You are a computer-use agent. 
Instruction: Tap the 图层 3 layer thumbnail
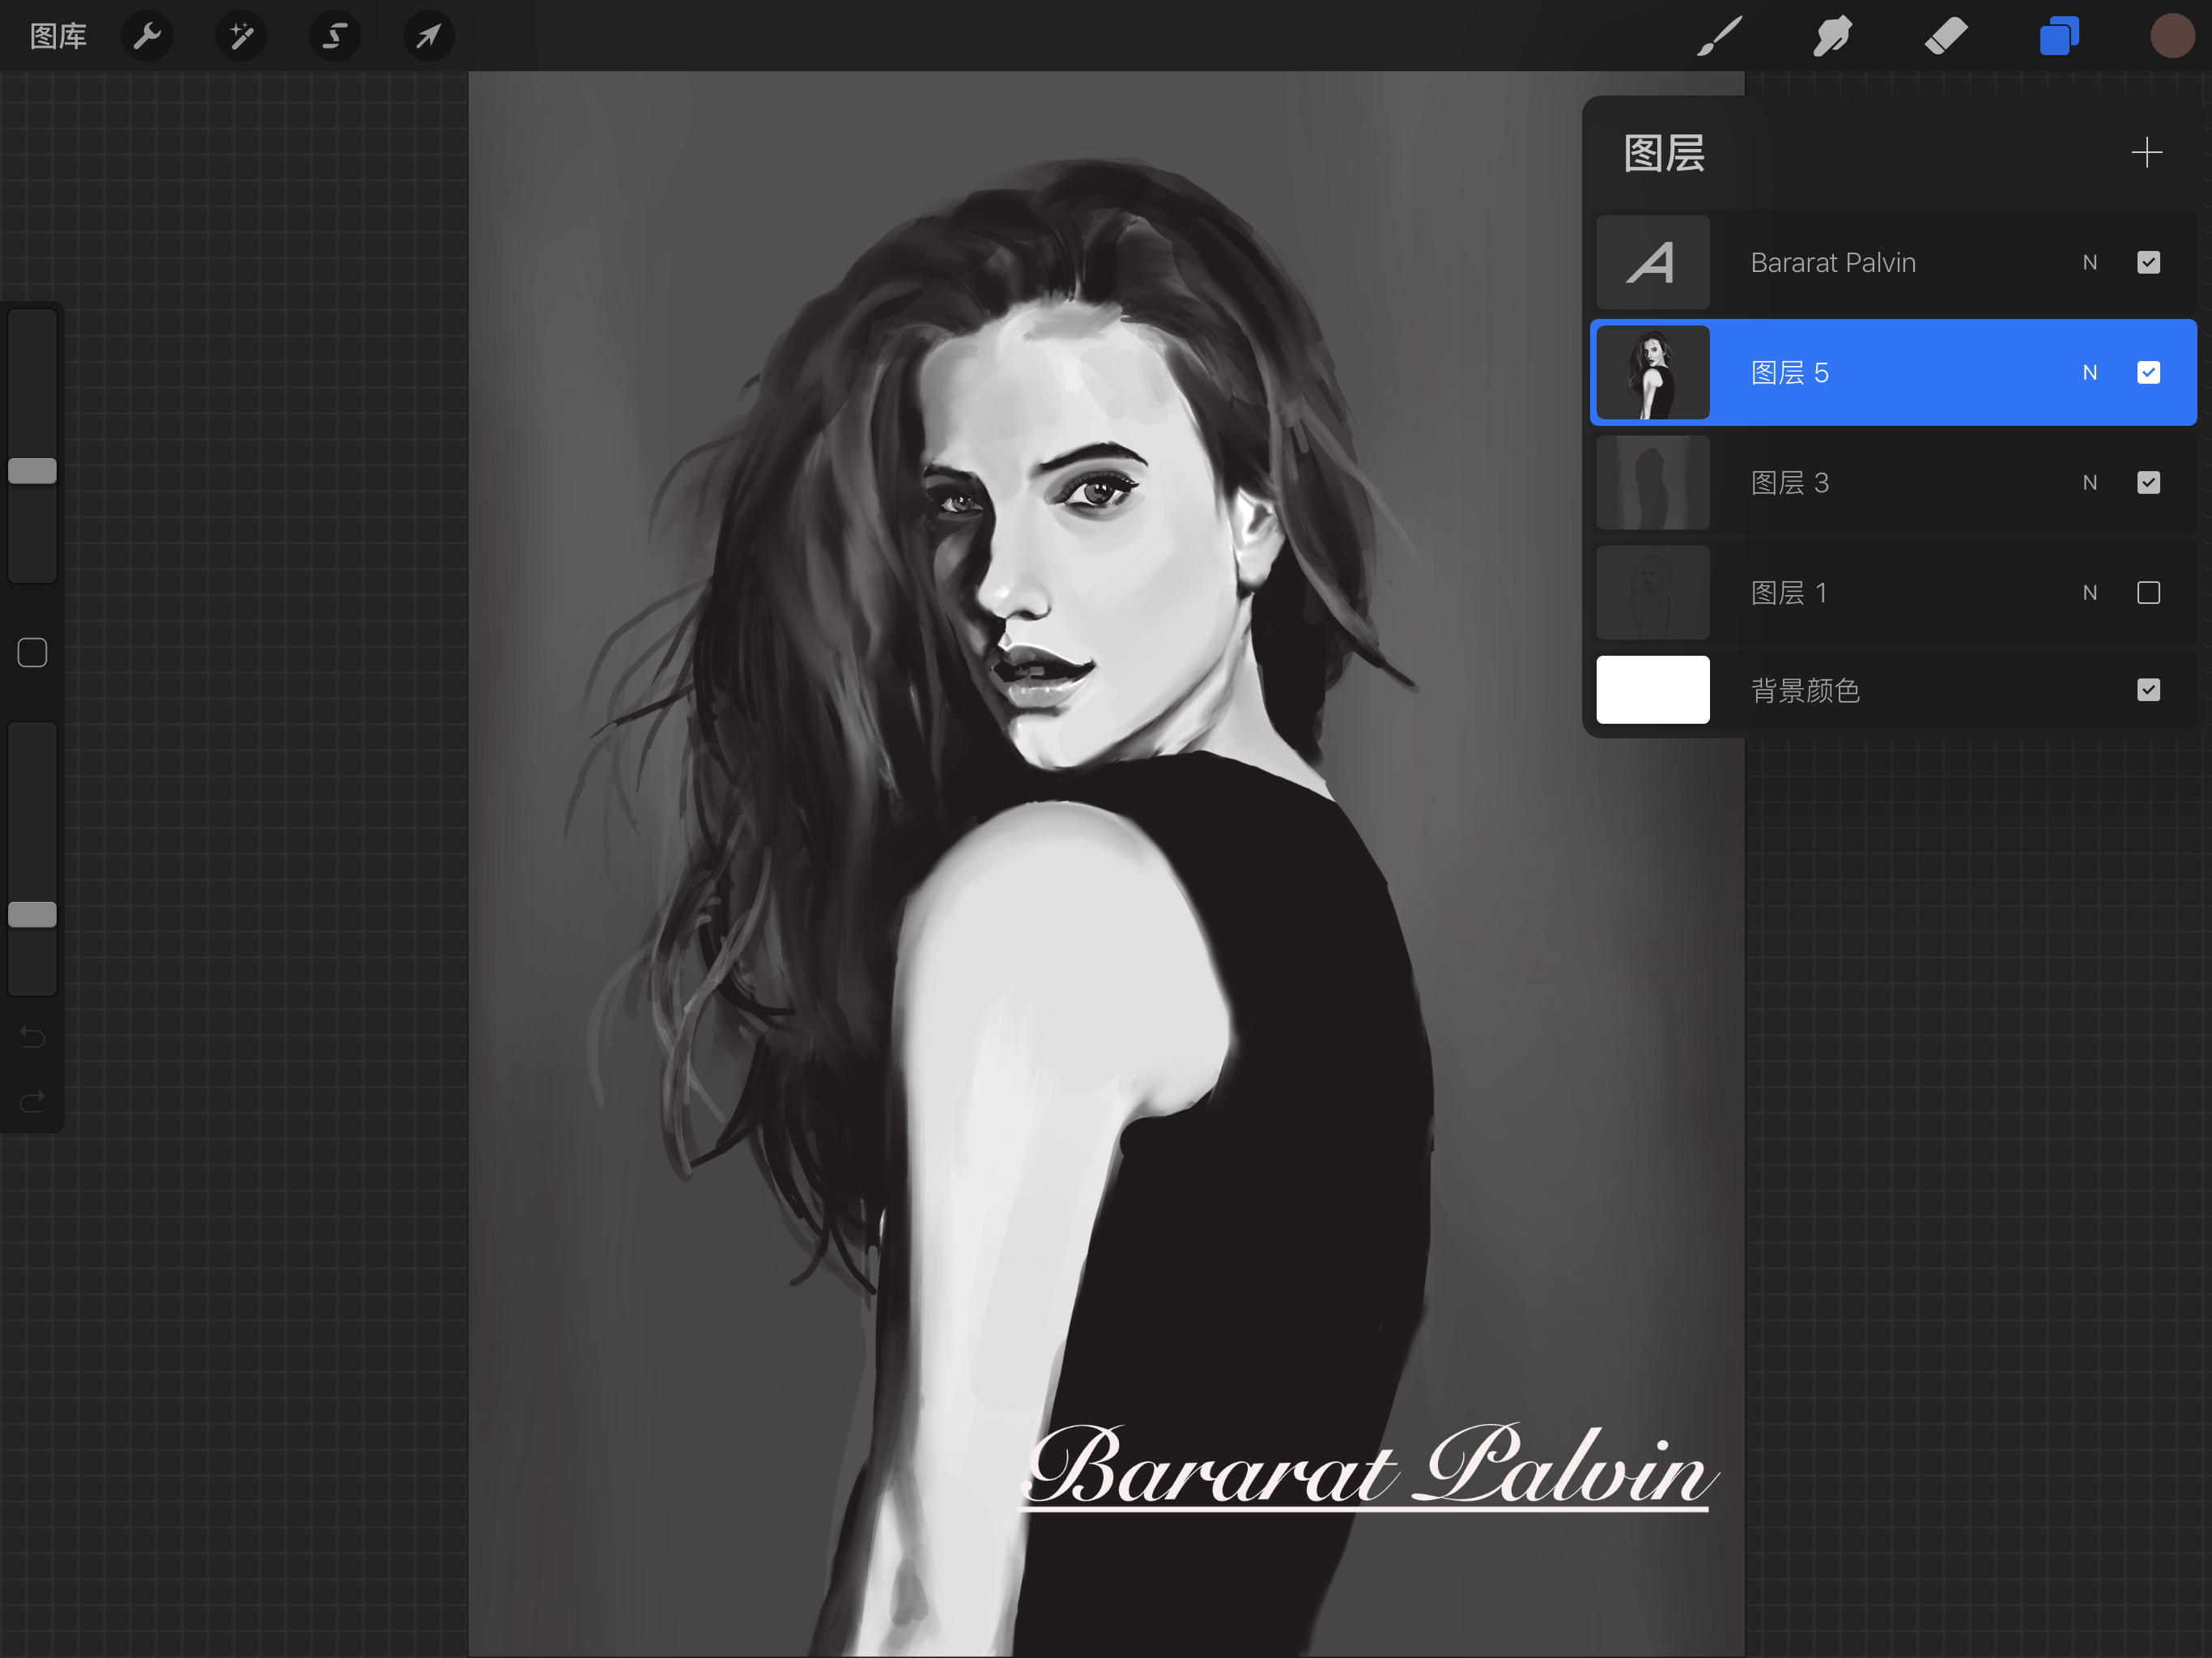tap(1652, 482)
